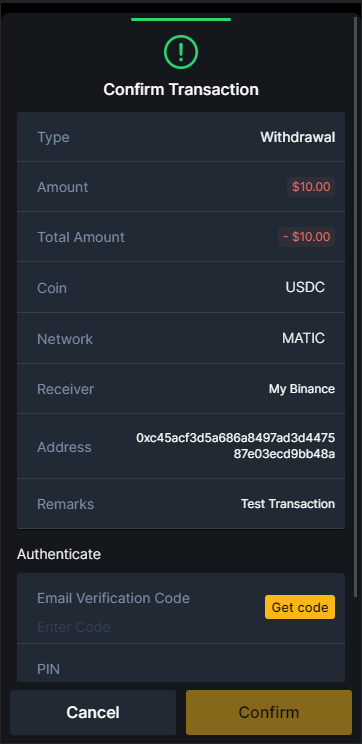
Task: Click the dialog's vertical scrollbar
Action: point(356,307)
